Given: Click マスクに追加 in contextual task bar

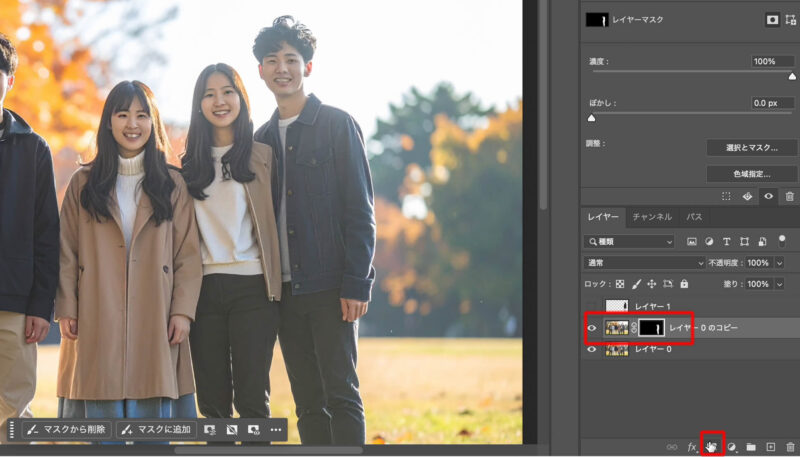Looking at the screenshot, I should (157, 429).
